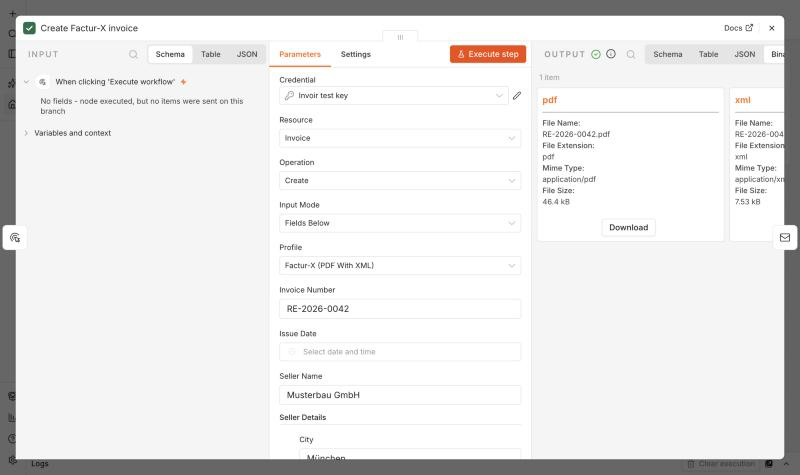Click the flask icon on Execute step
The width and height of the screenshot is (800, 475).
[x=461, y=54]
